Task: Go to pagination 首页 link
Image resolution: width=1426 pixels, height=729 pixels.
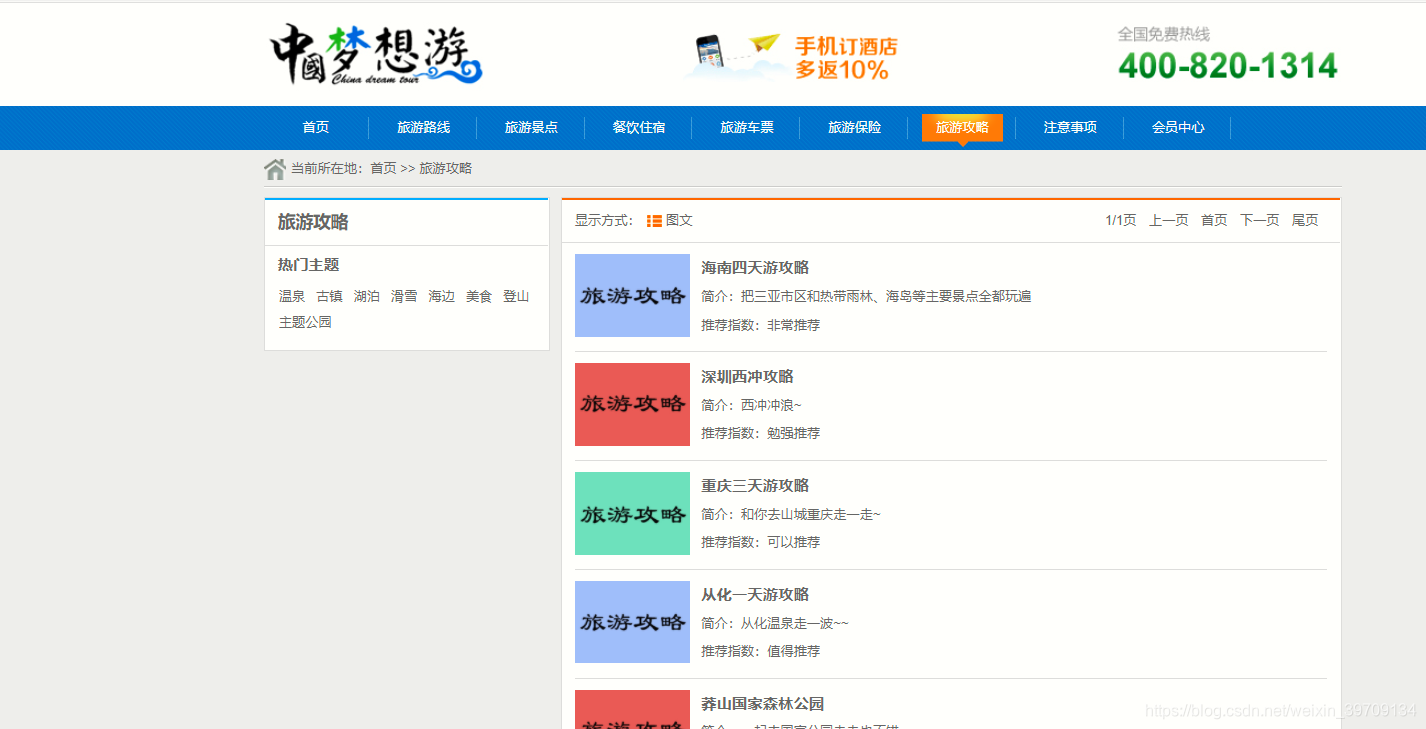Action: 1214,221
